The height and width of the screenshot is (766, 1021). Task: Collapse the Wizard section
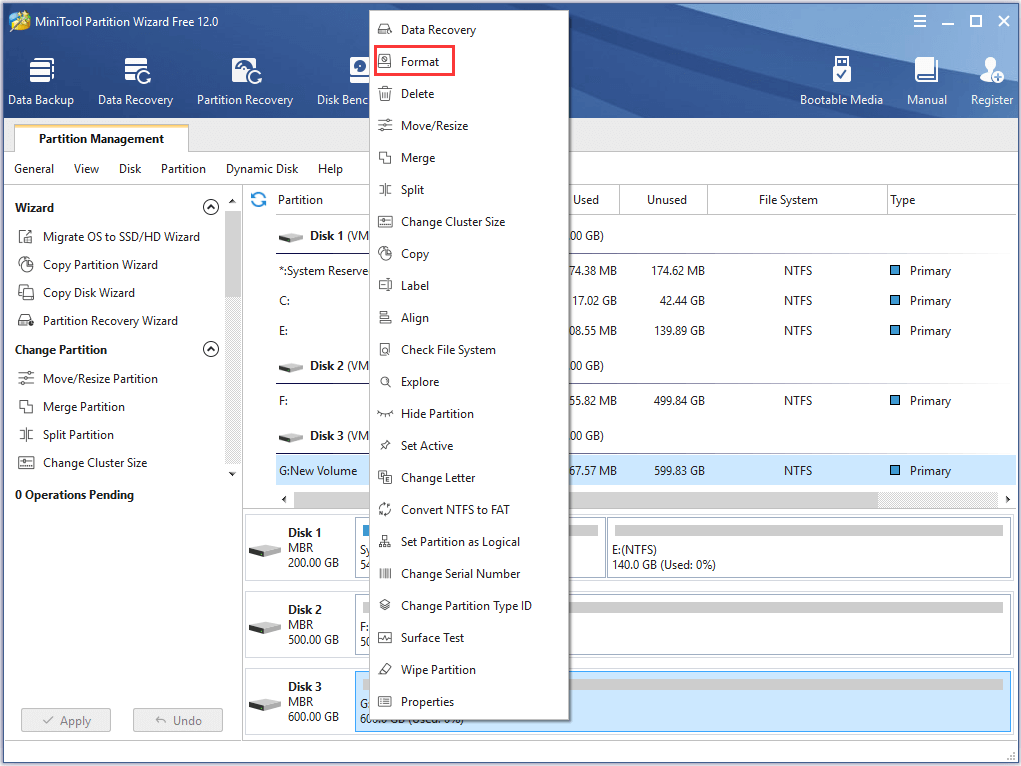tap(211, 207)
